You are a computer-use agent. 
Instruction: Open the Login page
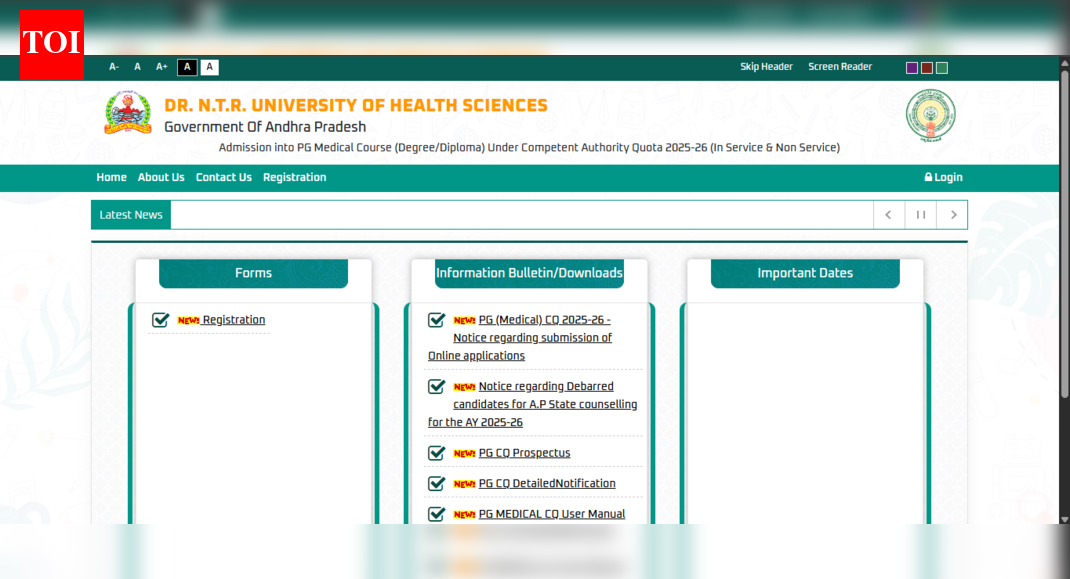[x=943, y=177]
